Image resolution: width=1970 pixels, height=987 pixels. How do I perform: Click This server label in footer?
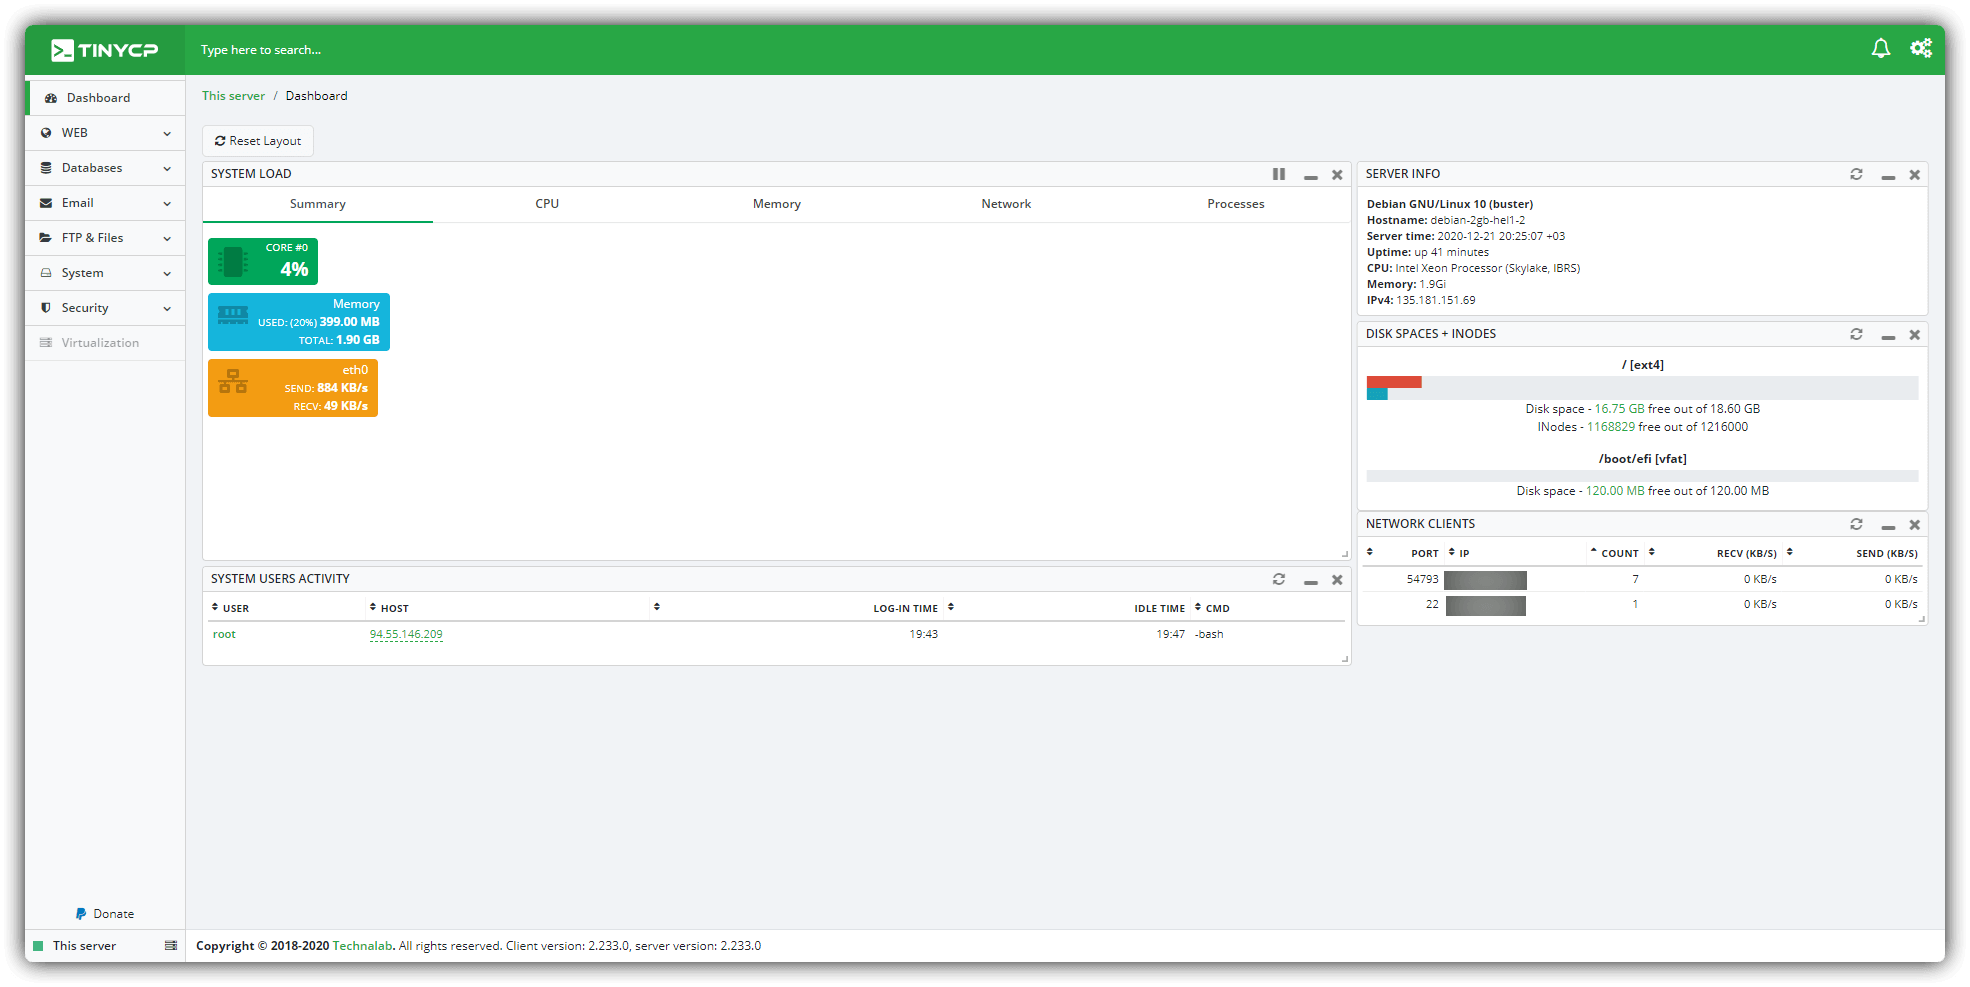[84, 946]
